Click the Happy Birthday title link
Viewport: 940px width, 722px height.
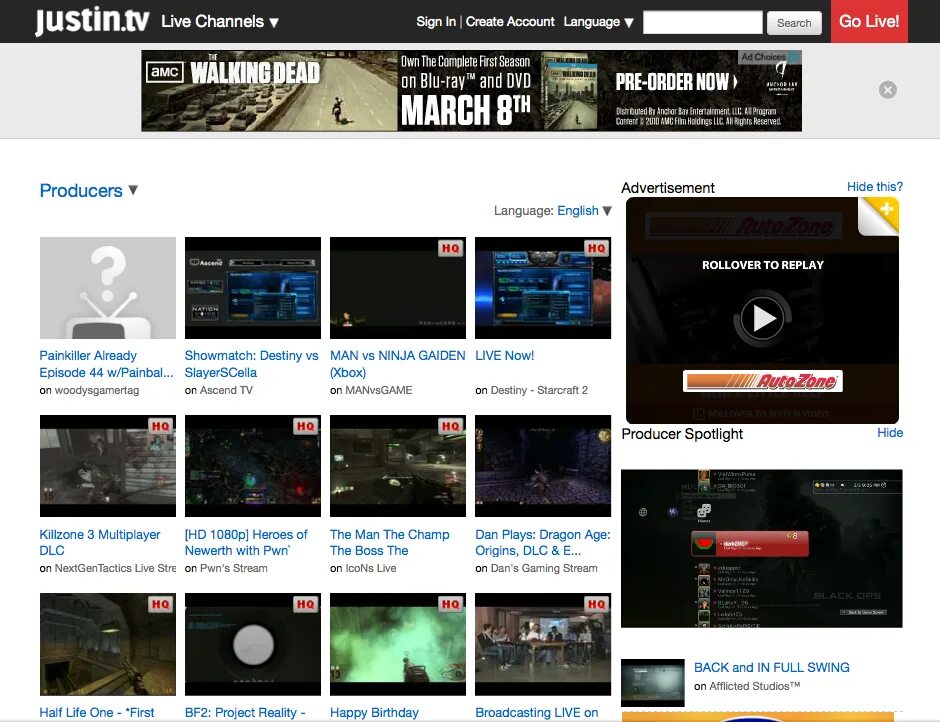click(x=374, y=712)
